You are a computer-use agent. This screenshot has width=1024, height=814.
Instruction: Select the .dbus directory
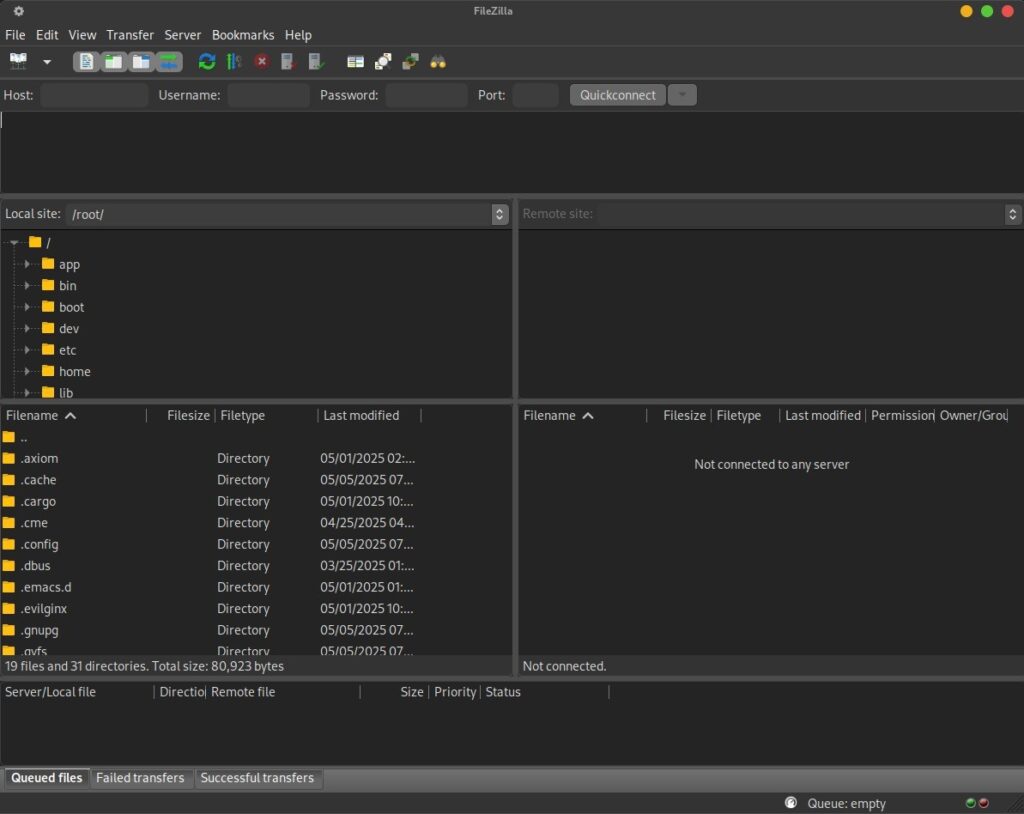(35, 566)
